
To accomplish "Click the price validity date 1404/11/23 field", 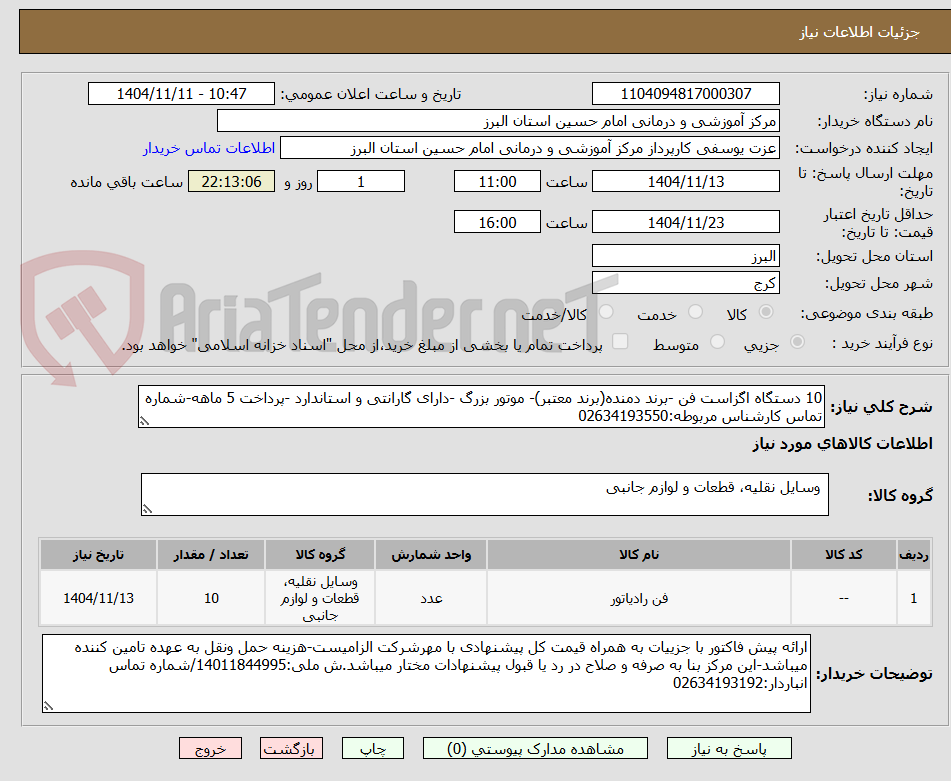I will (x=686, y=222).
